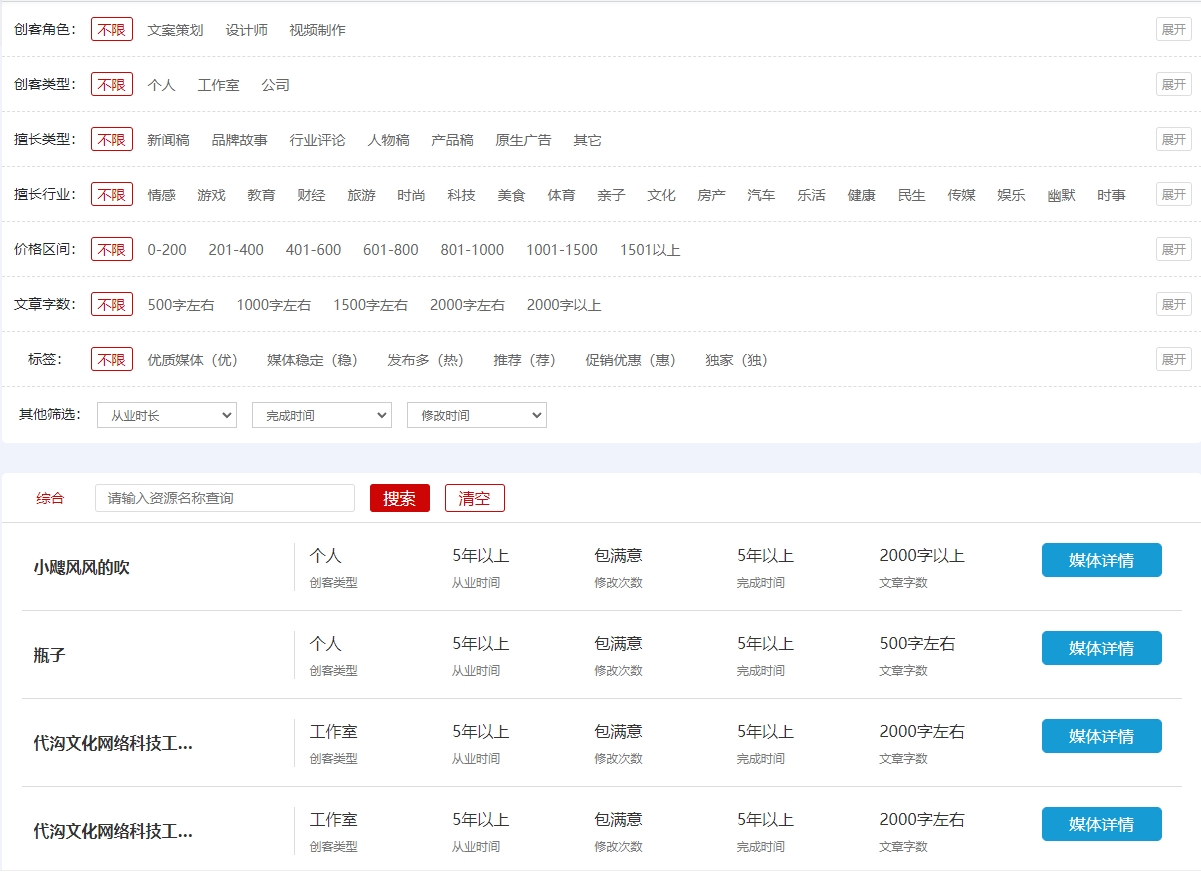The height and width of the screenshot is (872, 1201).
Task: Click the 清空 button
Action: pyautogui.click(x=474, y=498)
